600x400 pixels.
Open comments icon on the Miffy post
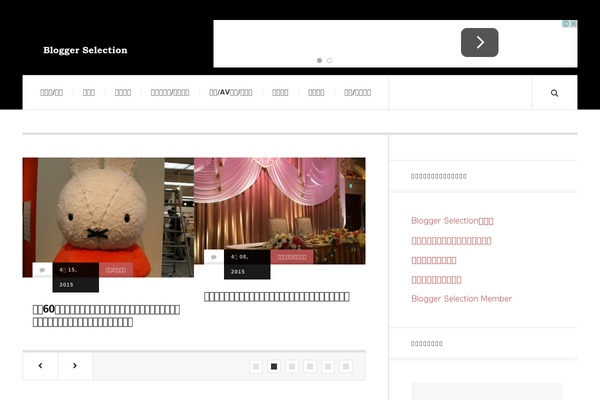point(42,270)
